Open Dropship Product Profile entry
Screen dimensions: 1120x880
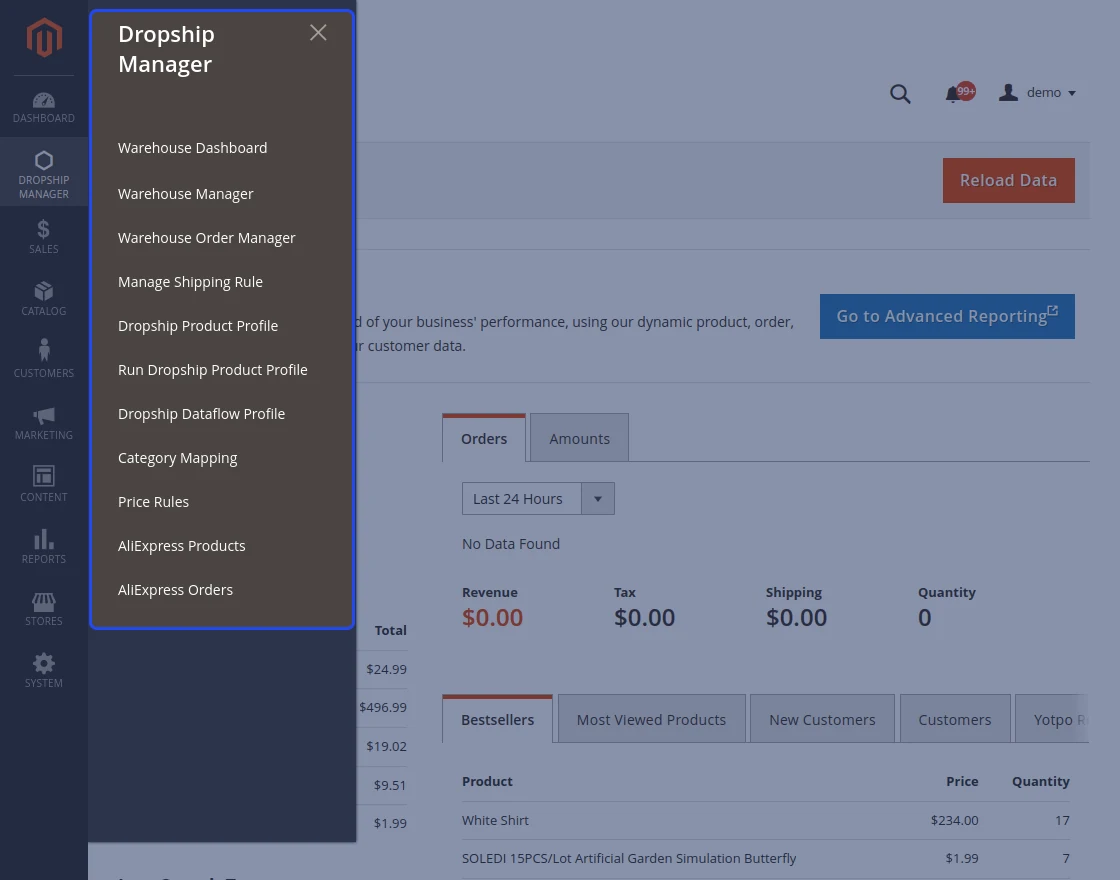198,326
